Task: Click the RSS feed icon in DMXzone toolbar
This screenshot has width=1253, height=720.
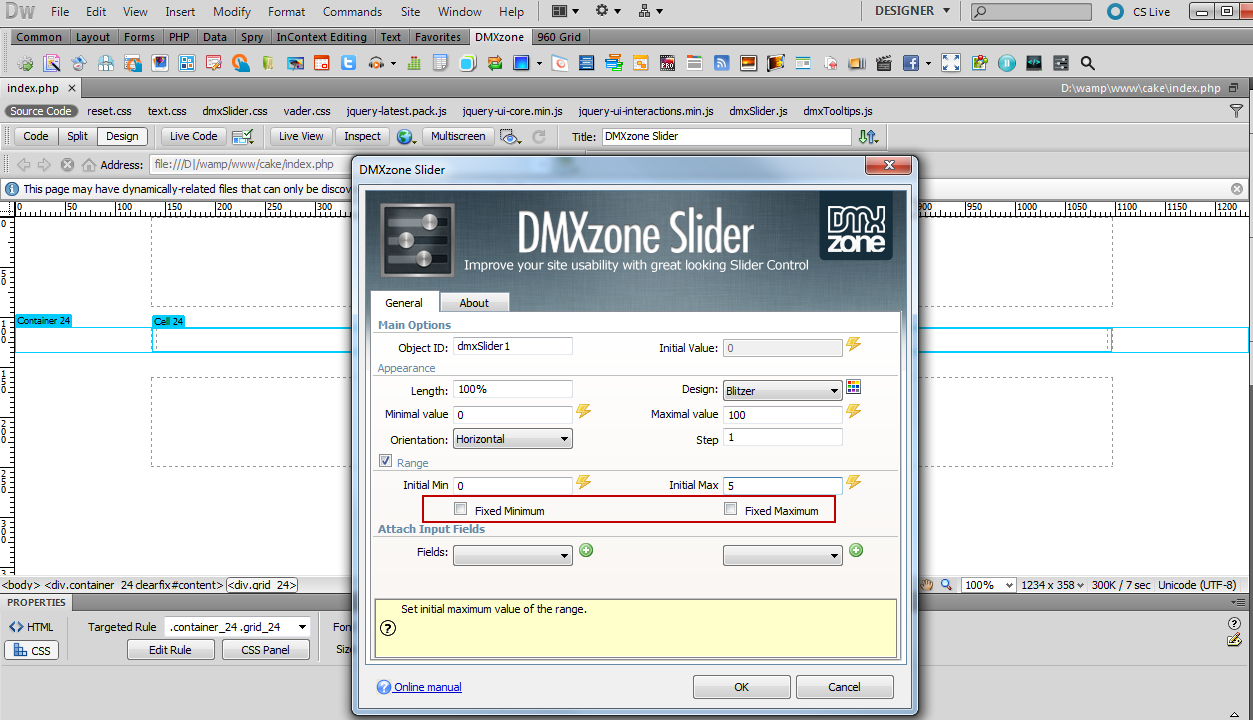Action: (721, 63)
